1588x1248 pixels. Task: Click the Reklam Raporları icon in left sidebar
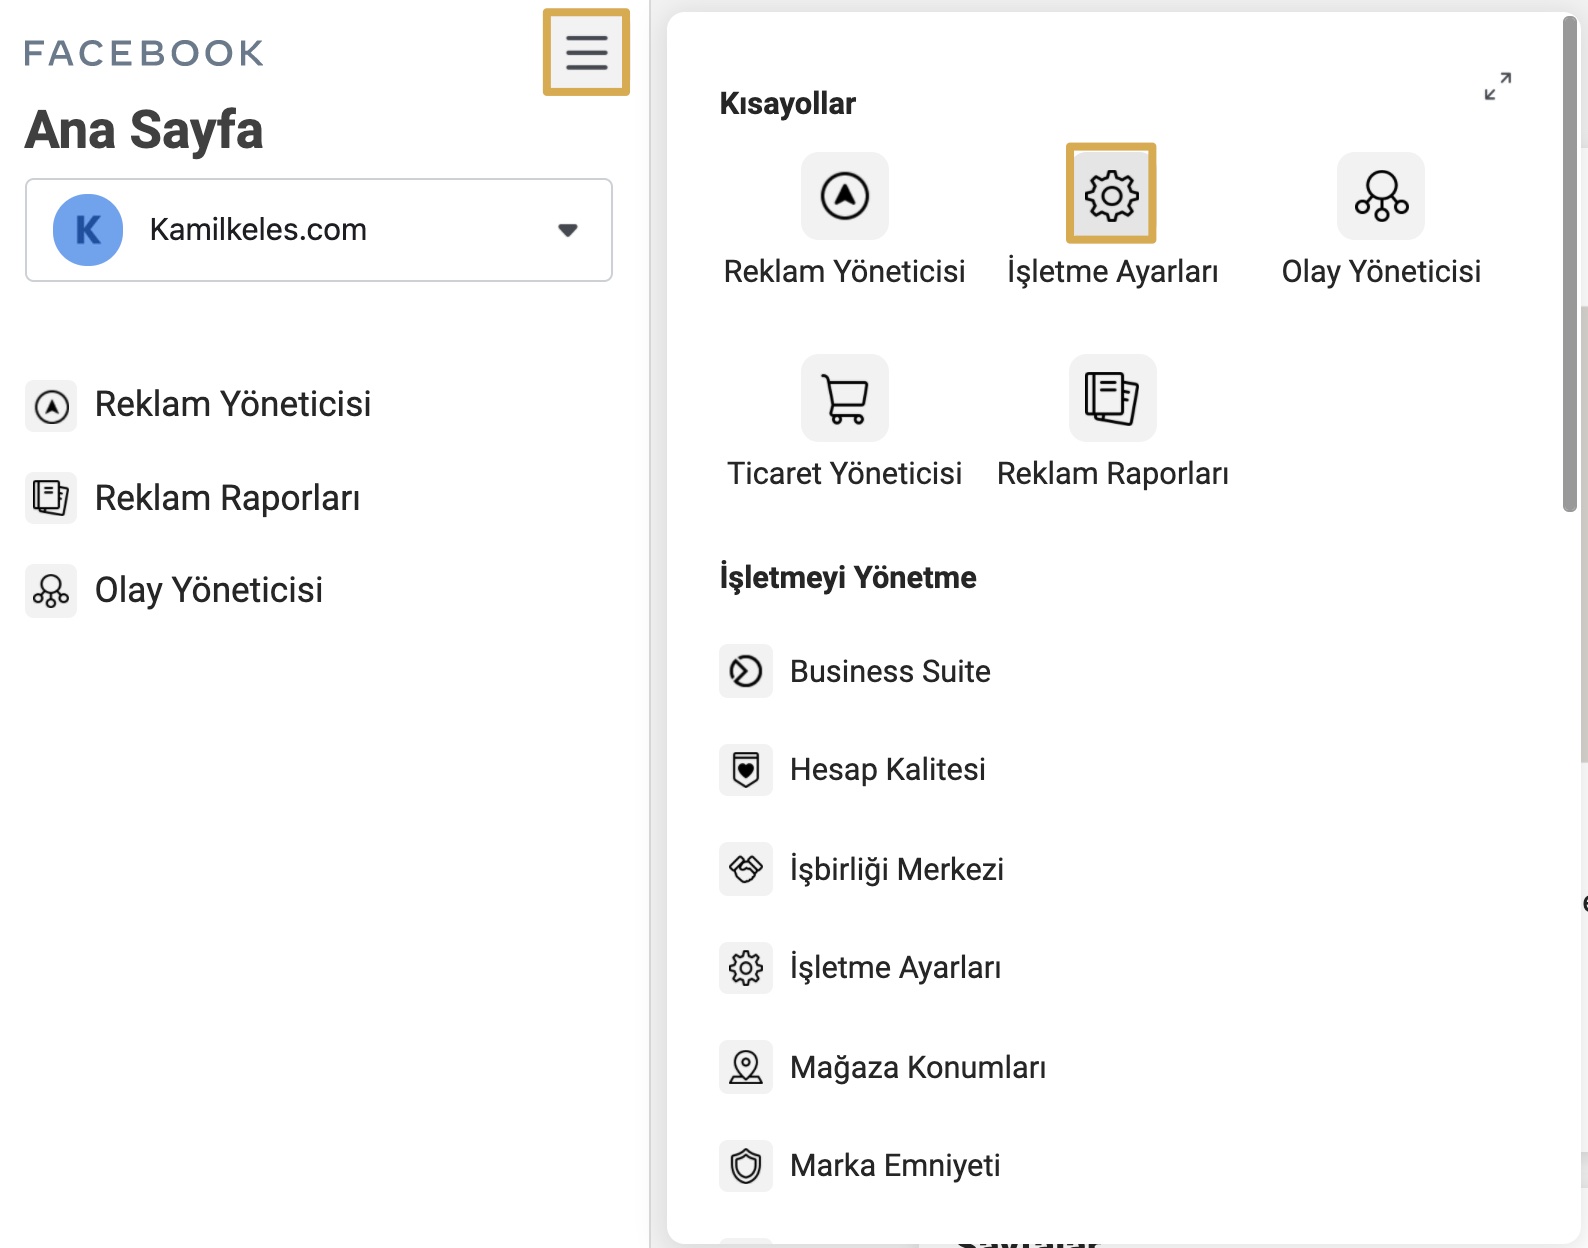51,498
